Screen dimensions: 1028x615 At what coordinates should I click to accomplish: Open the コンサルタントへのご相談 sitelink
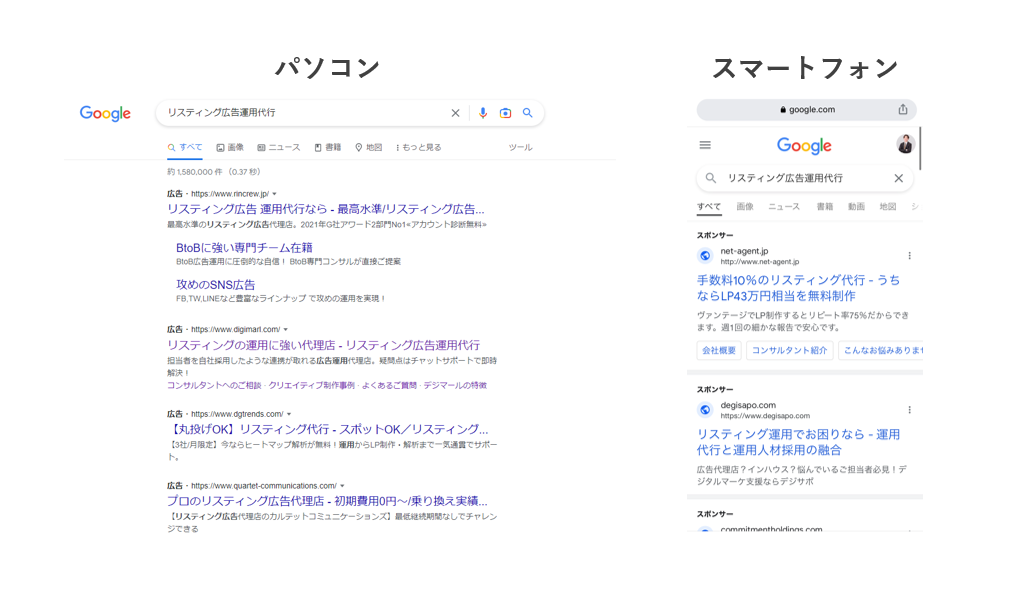point(214,386)
